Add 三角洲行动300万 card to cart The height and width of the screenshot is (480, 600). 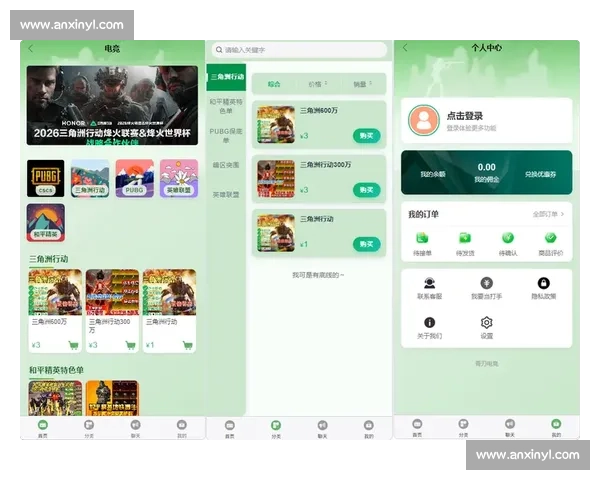(130, 345)
